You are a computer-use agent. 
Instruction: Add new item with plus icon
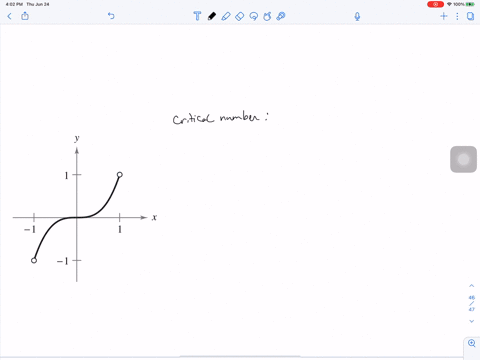pyautogui.click(x=444, y=16)
